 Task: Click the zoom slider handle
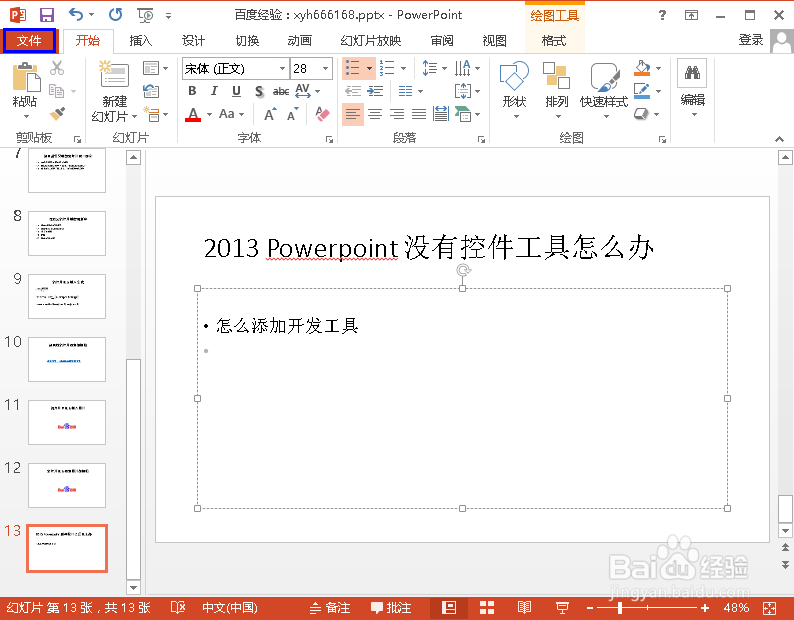620,607
